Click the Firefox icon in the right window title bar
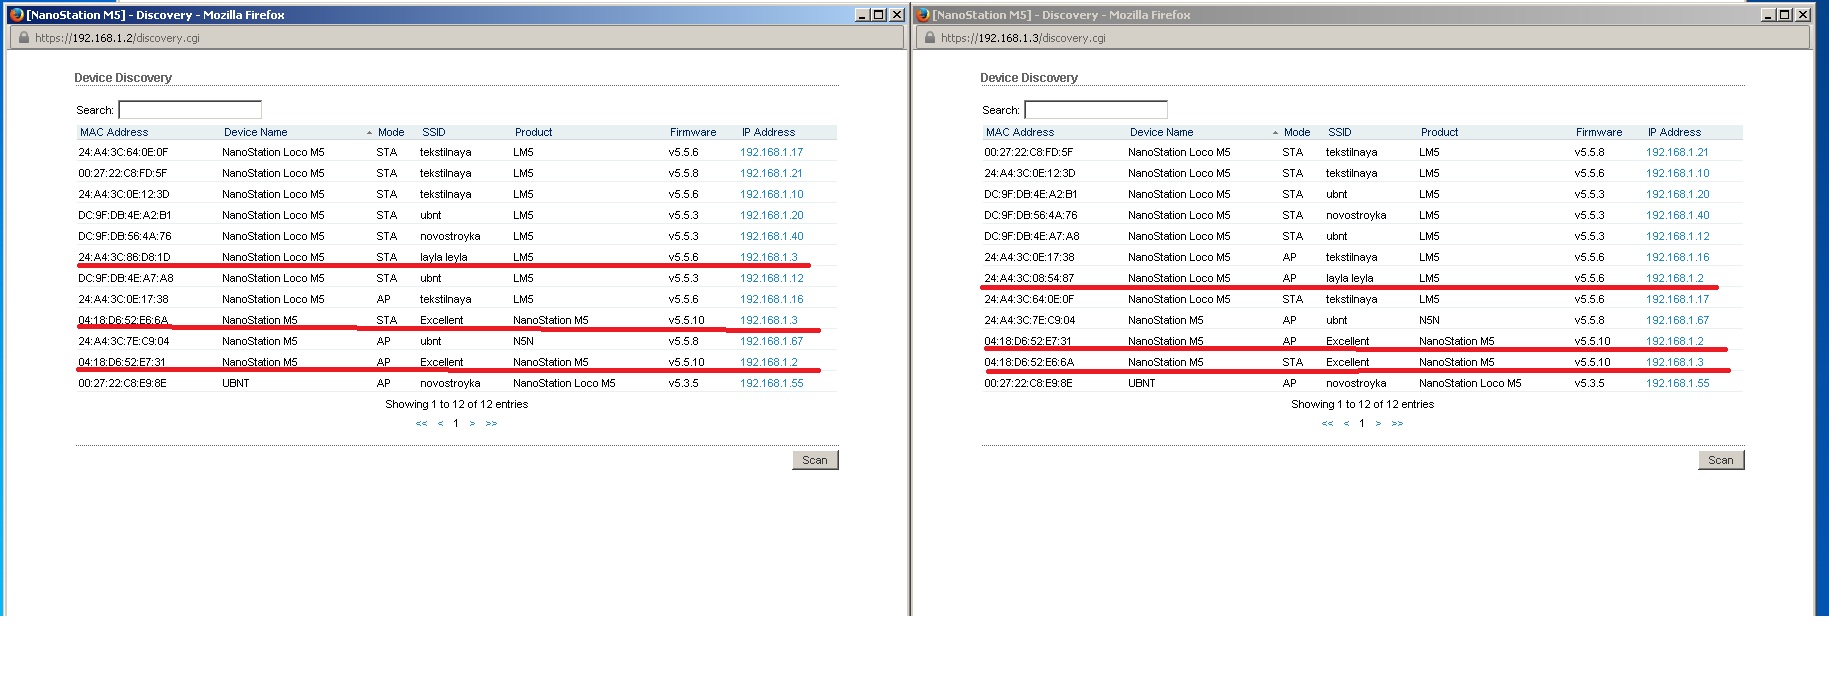 coord(923,15)
